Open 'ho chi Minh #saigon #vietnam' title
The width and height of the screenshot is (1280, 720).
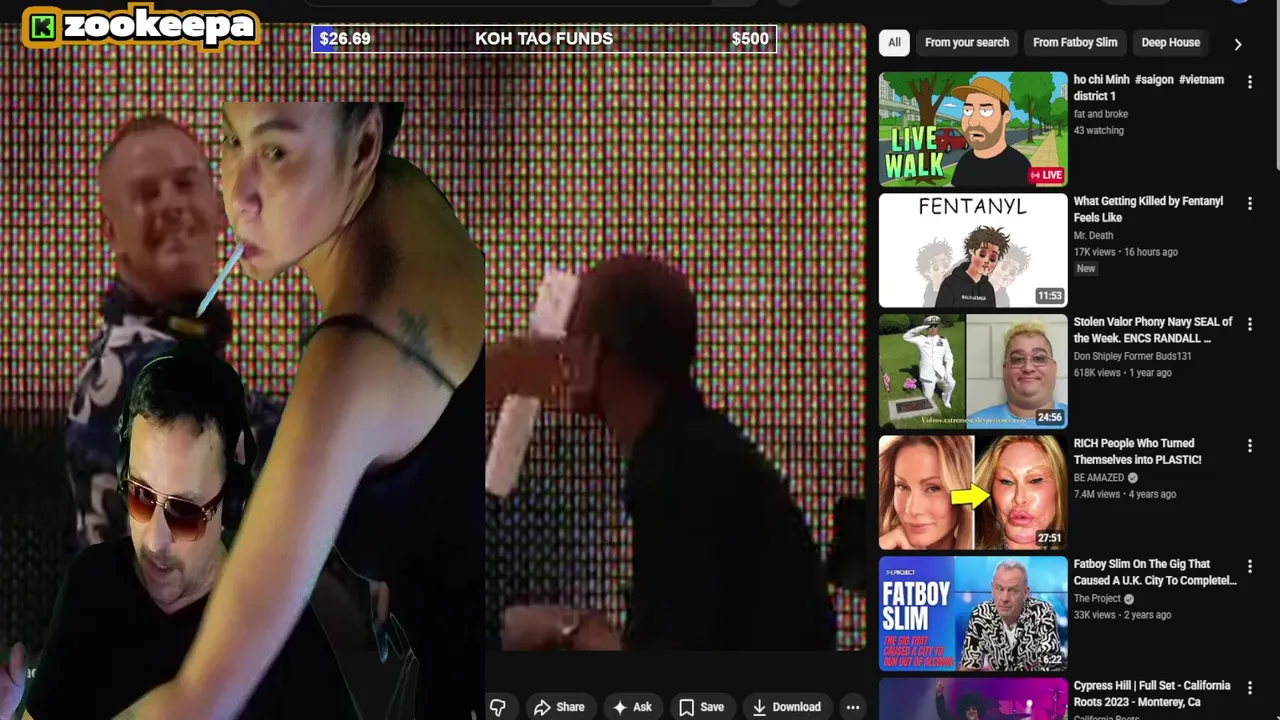coord(1149,88)
